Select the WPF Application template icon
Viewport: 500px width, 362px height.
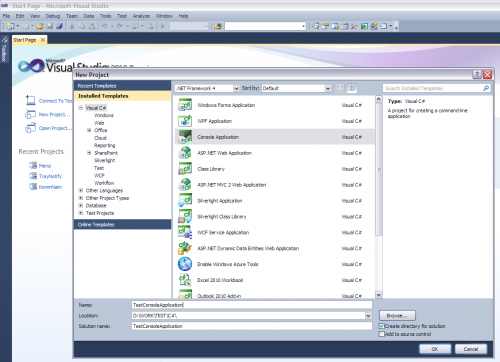click(x=185, y=121)
